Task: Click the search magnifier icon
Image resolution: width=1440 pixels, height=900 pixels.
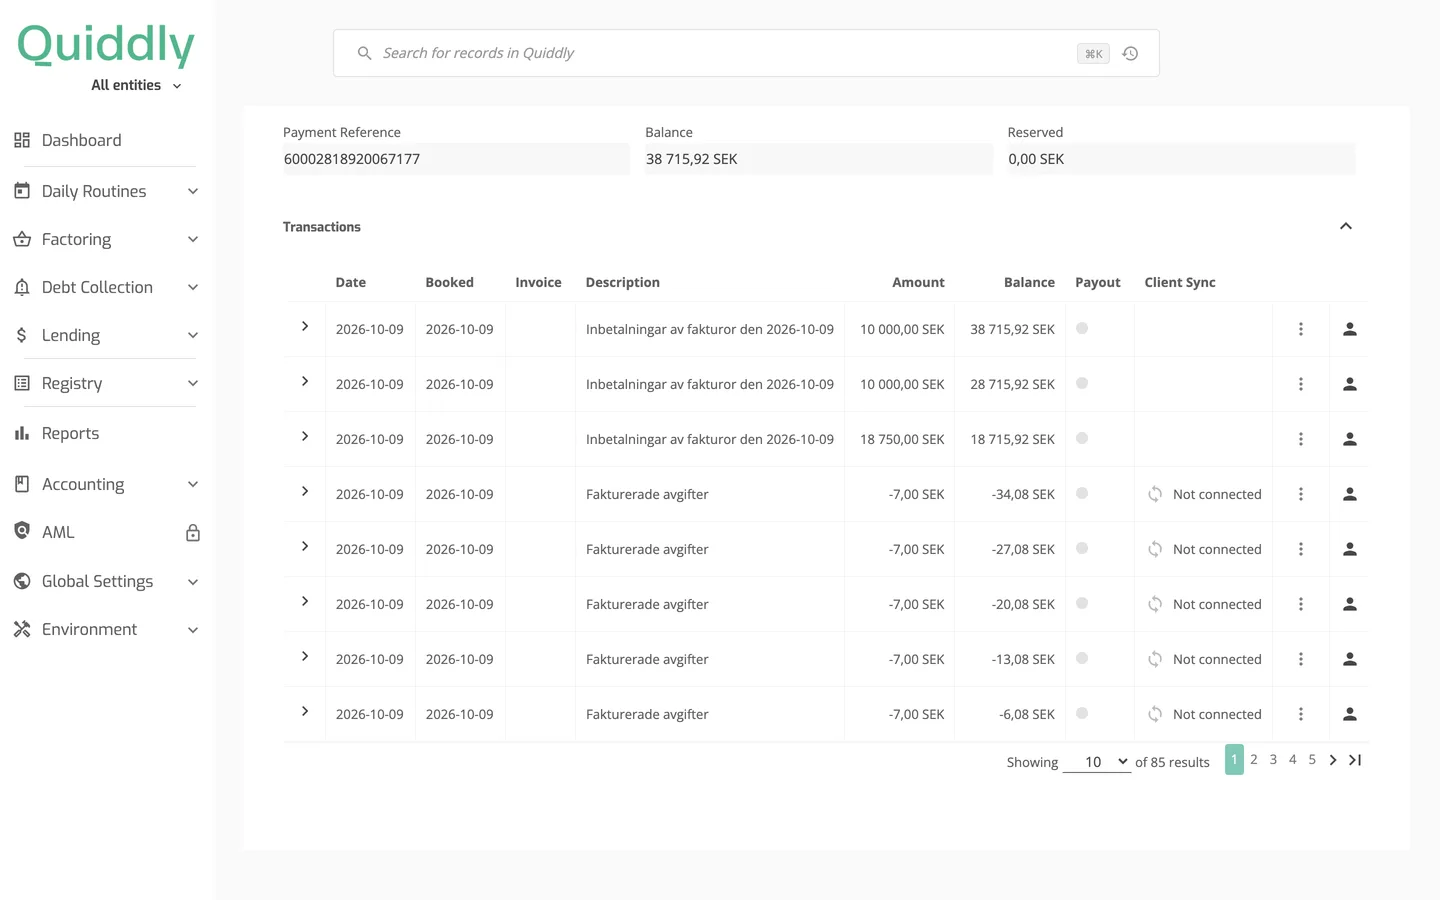Action: [365, 53]
